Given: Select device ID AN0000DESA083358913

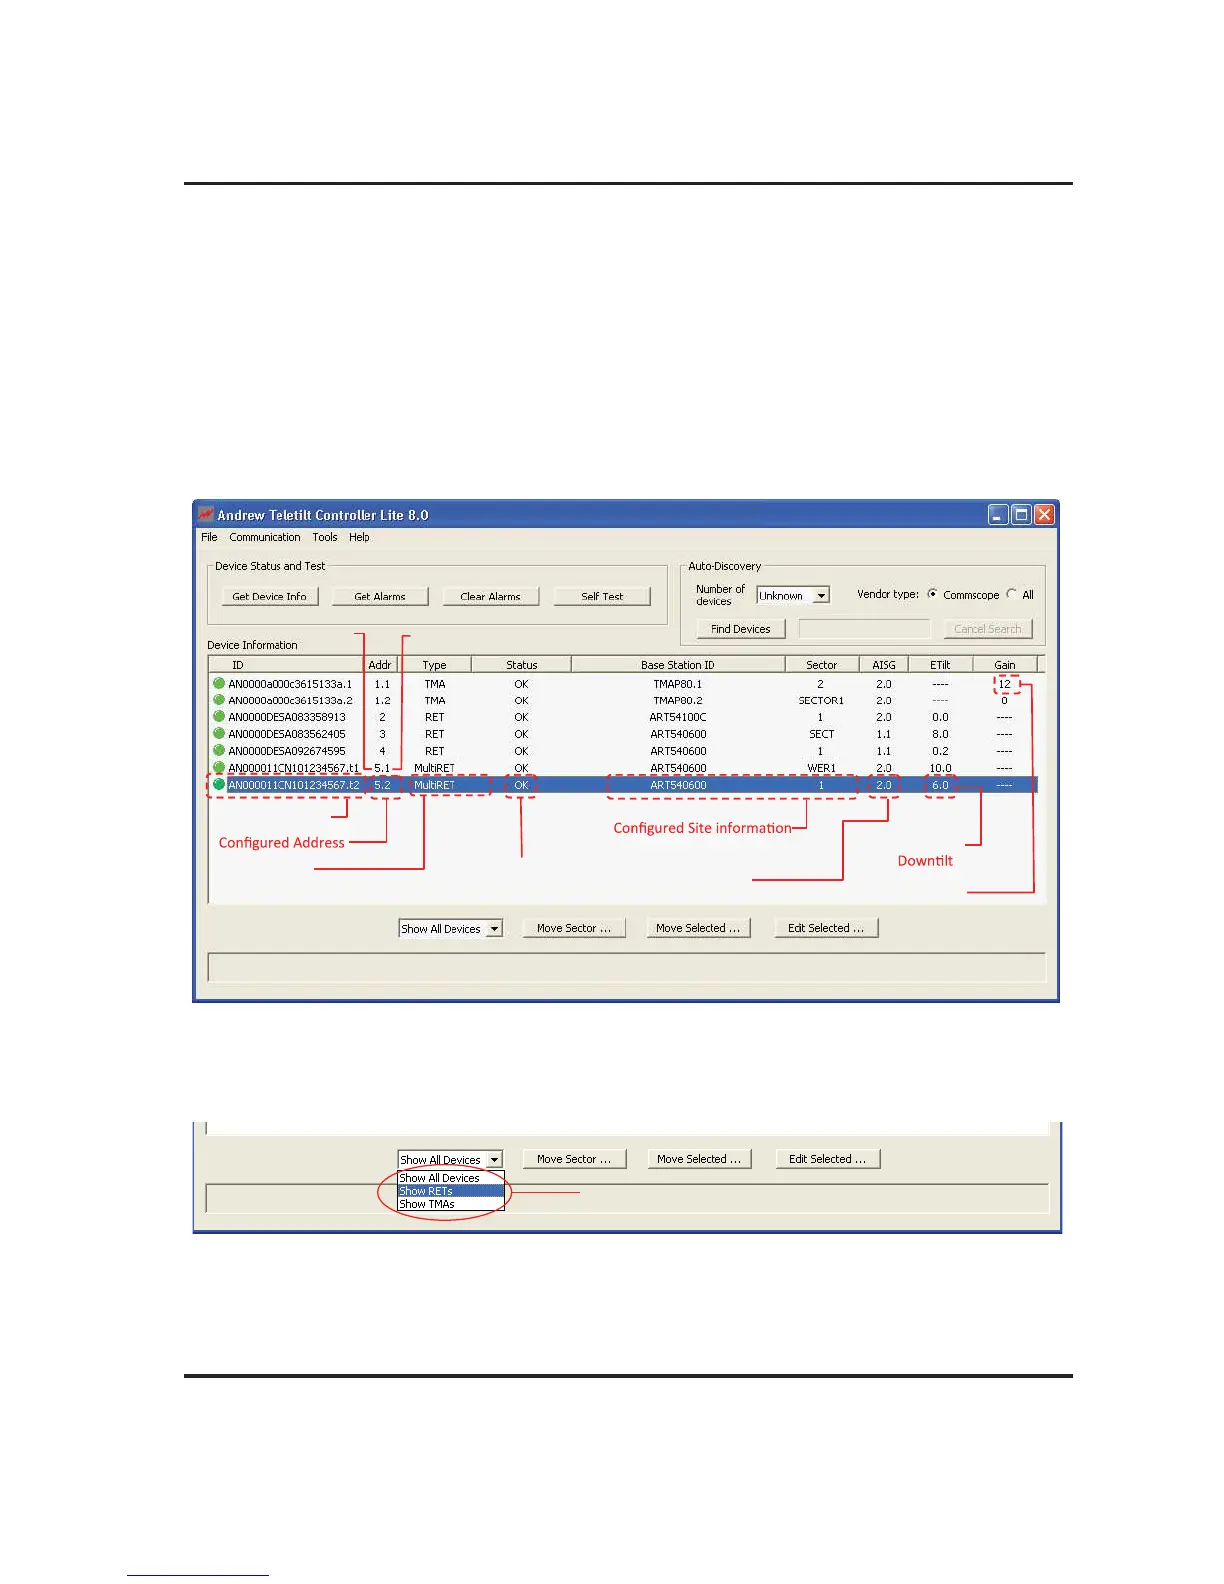Looking at the screenshot, I should [x=287, y=717].
